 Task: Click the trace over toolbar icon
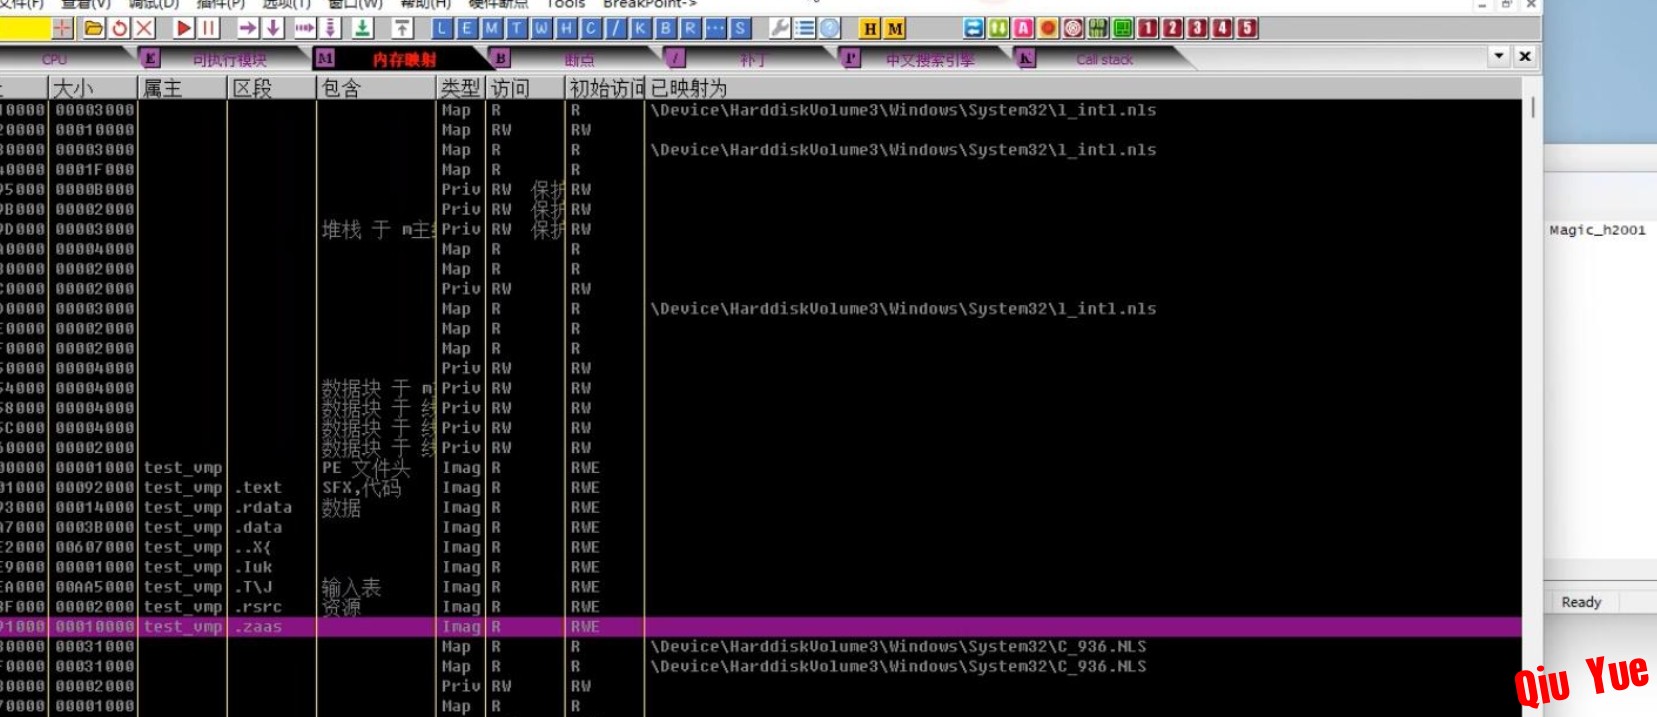pyautogui.click(x=329, y=28)
